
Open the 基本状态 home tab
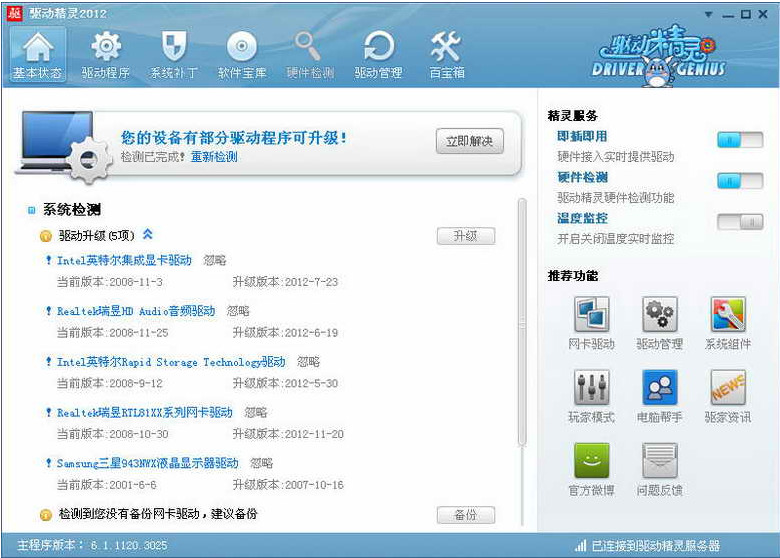pyautogui.click(x=38, y=54)
